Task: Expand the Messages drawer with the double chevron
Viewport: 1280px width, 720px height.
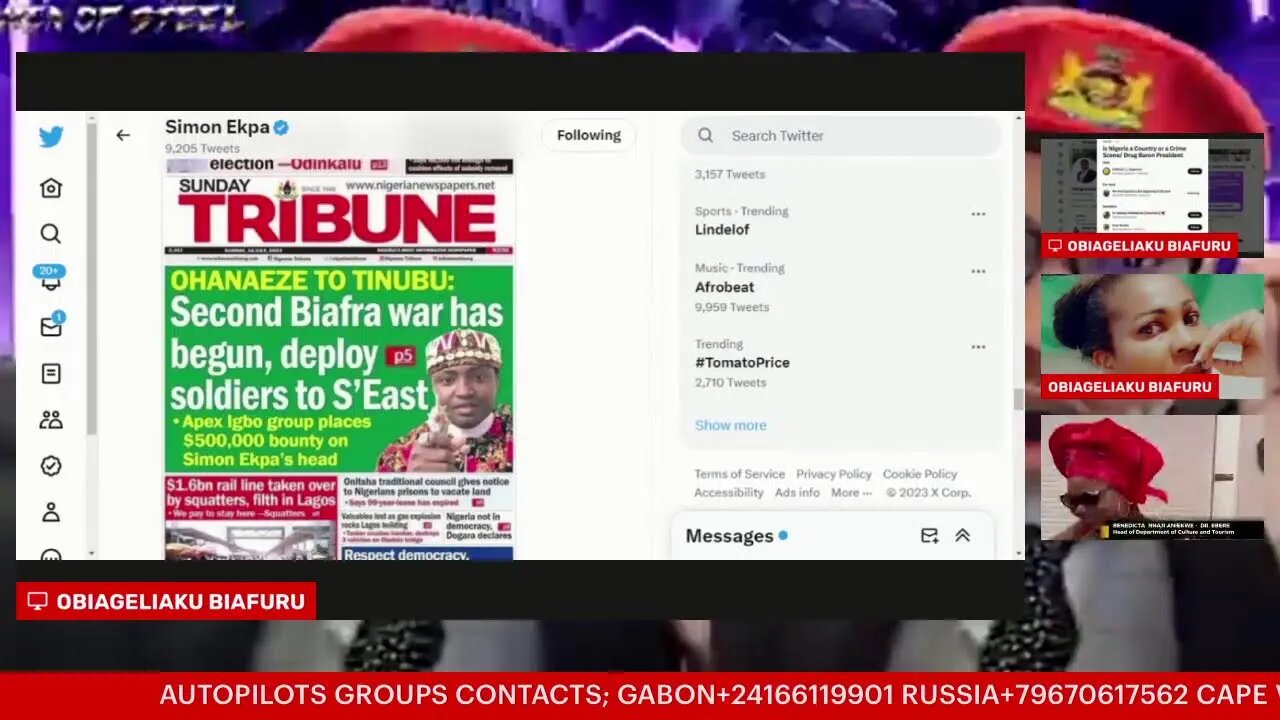Action: tap(963, 536)
